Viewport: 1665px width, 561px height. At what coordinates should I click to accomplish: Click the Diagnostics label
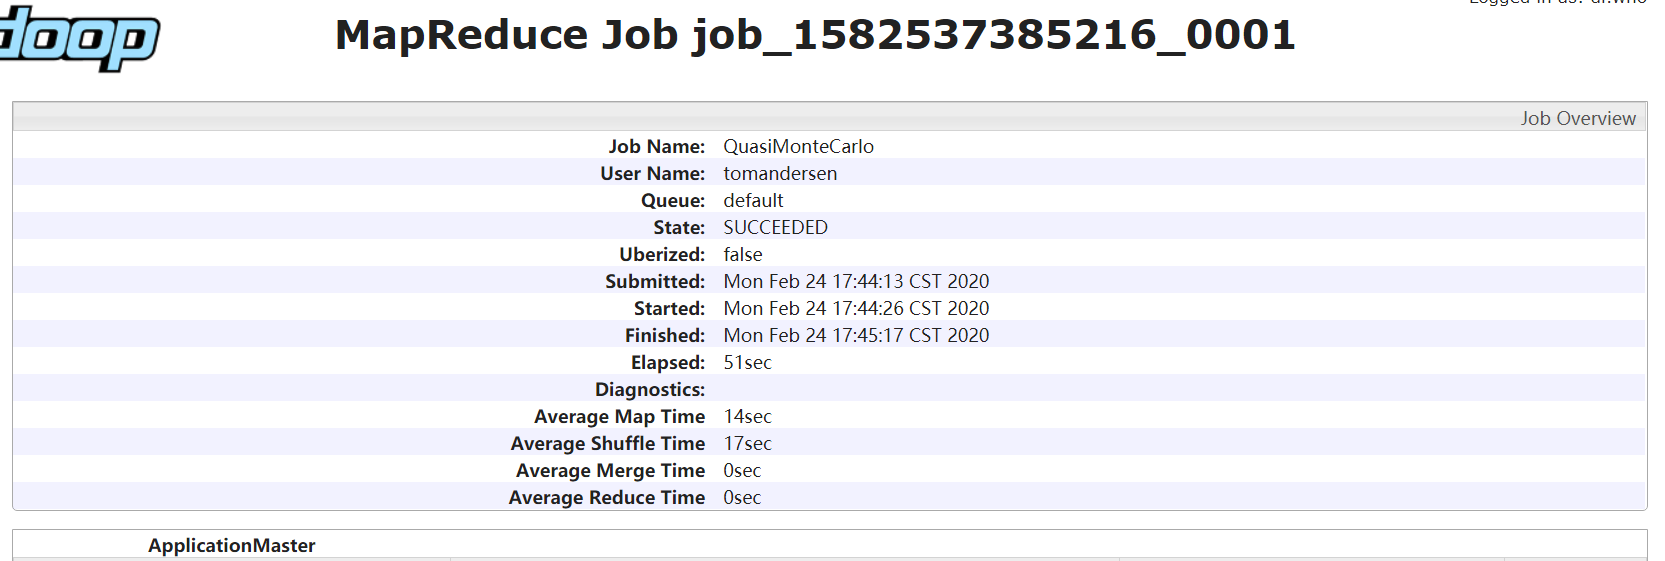[650, 389]
